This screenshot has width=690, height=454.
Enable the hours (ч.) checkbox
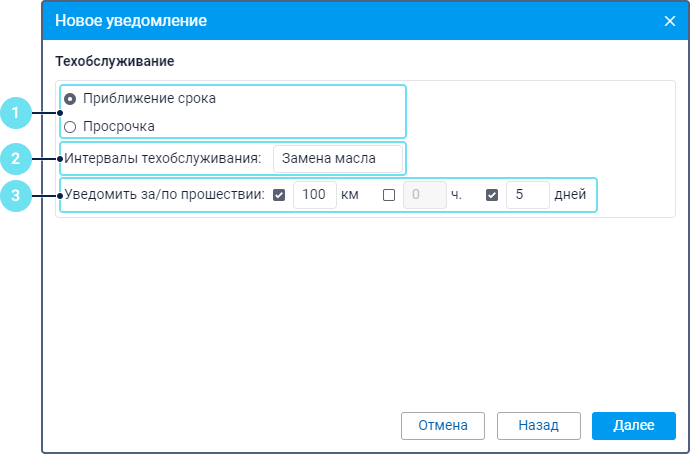point(389,195)
